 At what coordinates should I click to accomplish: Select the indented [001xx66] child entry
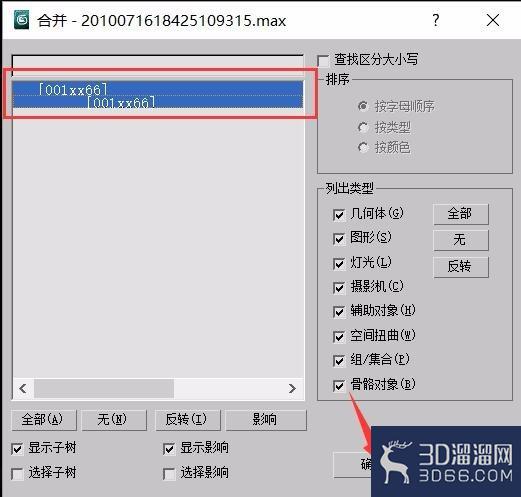coord(157,102)
